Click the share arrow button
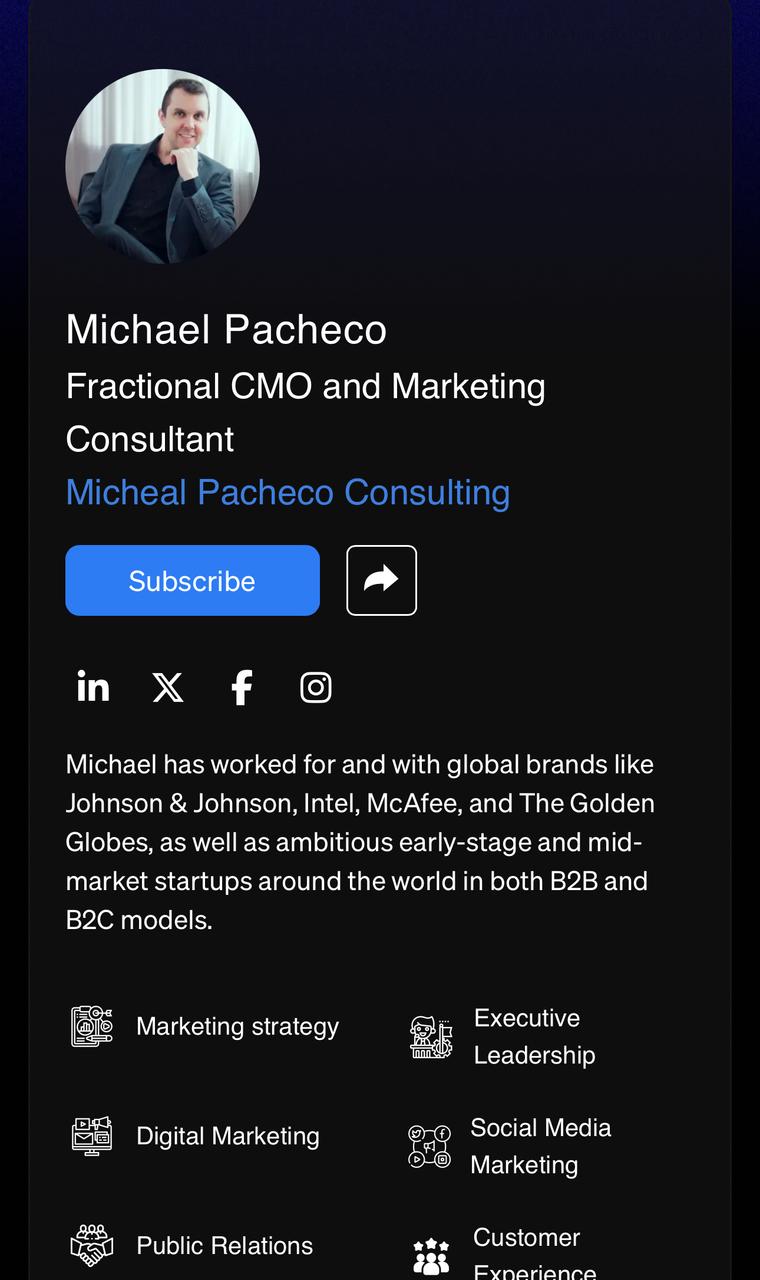Screen dimensions: 760x1280 [381, 580]
